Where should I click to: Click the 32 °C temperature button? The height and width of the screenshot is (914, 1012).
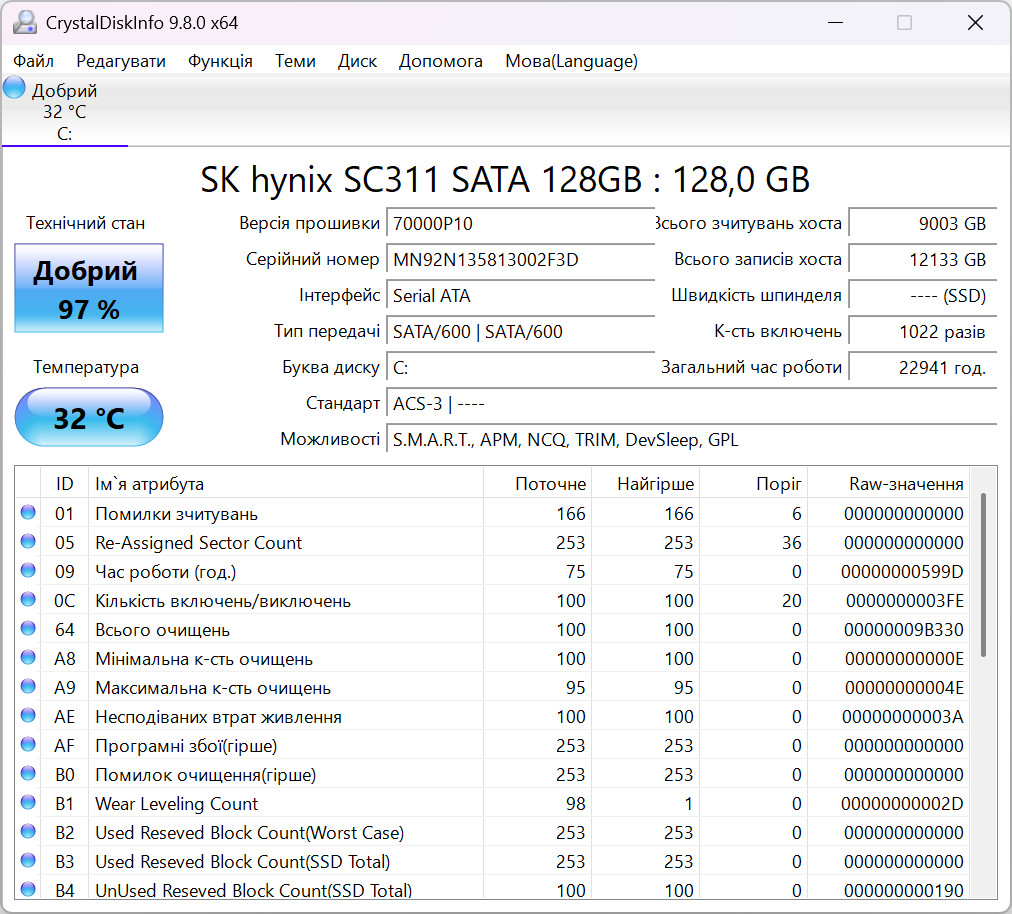(x=89, y=417)
